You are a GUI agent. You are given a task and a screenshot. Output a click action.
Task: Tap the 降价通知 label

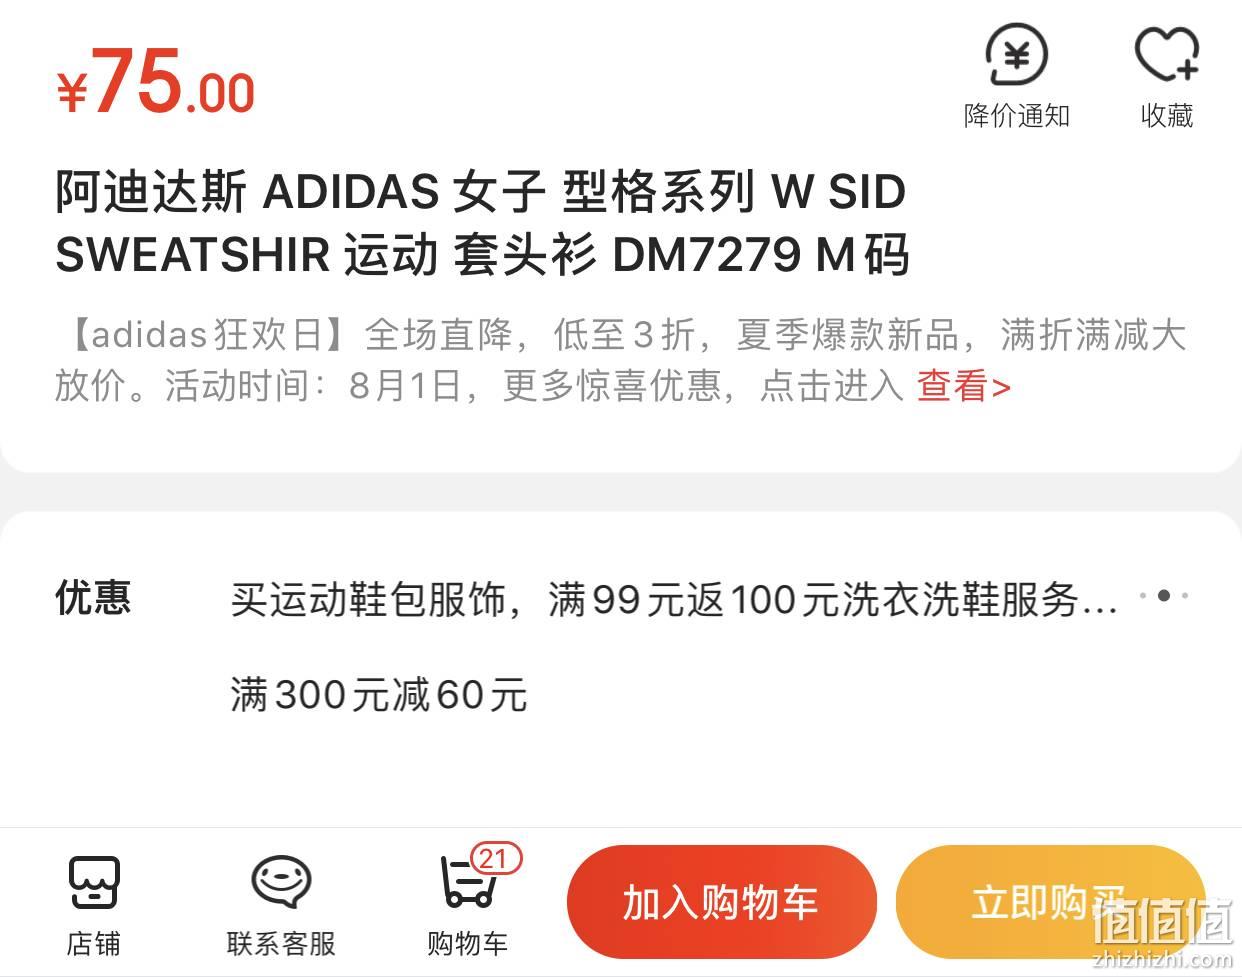pos(1017,115)
